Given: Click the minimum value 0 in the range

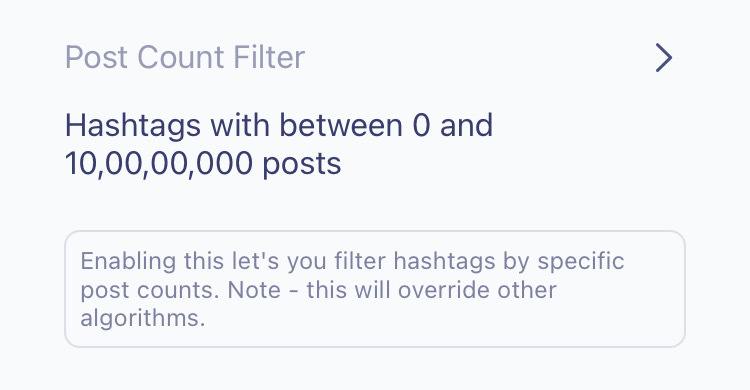Looking at the screenshot, I should tap(421, 125).
